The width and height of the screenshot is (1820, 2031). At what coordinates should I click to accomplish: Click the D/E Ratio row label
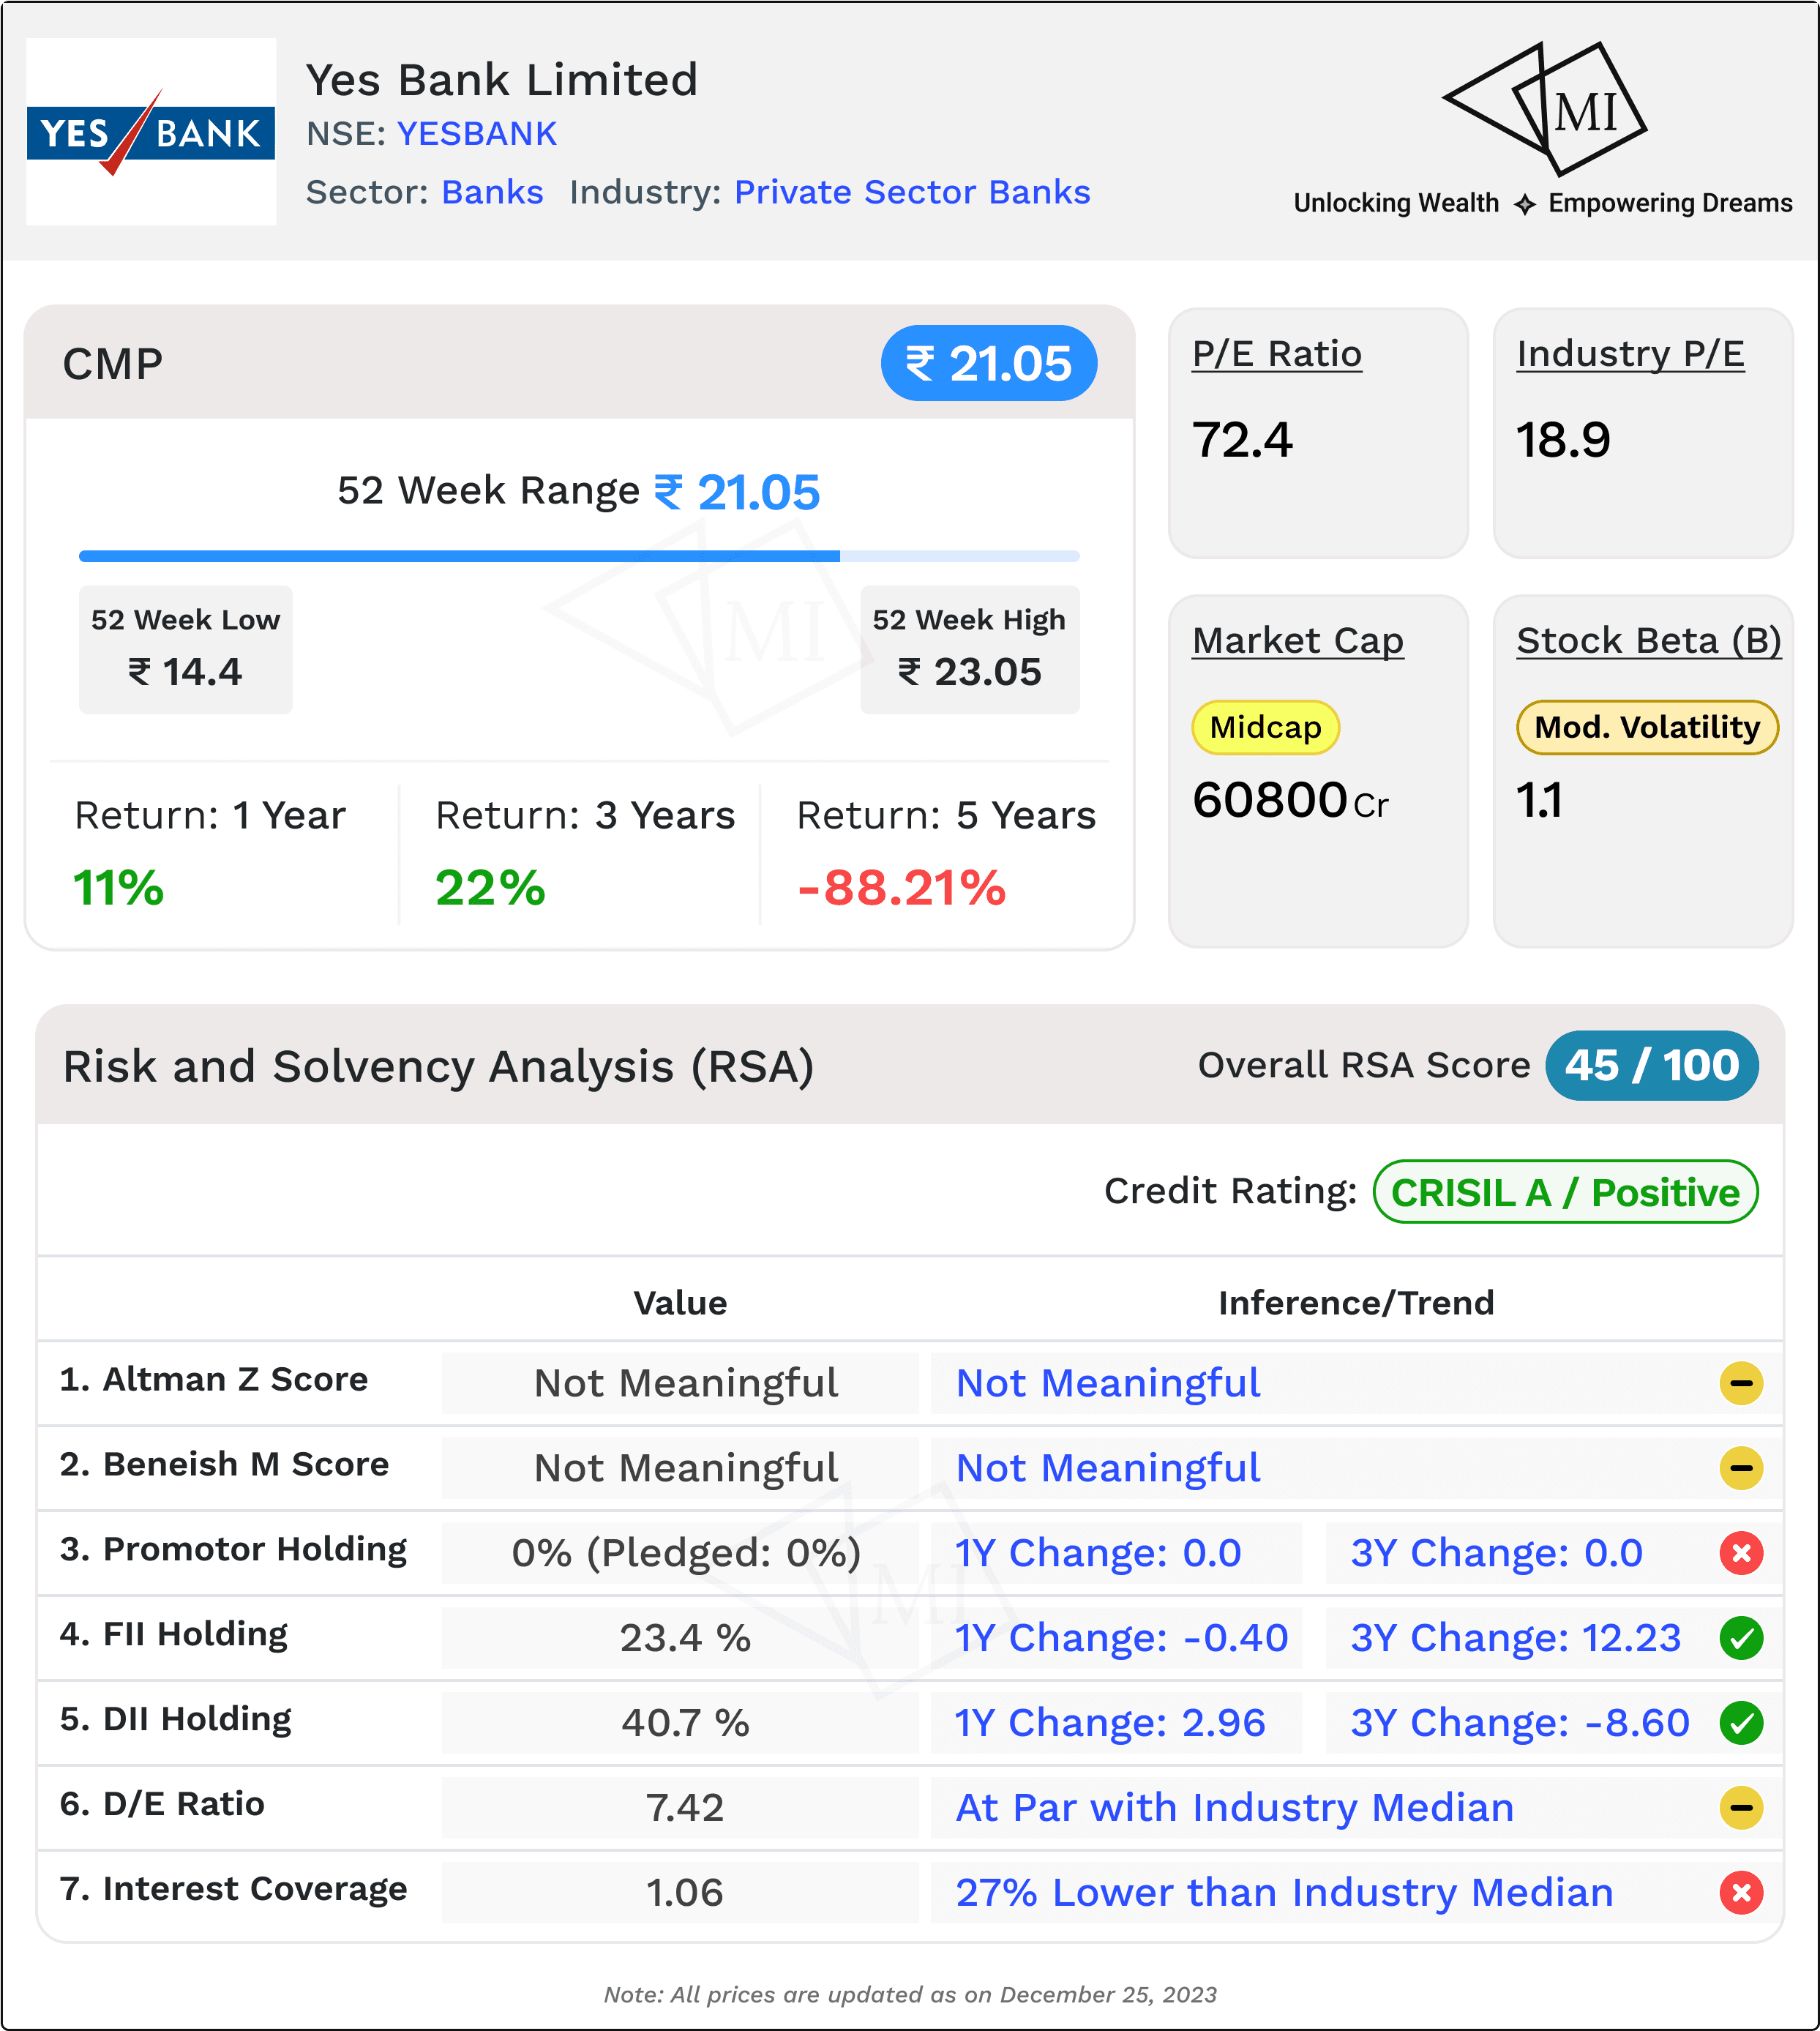(x=162, y=1803)
